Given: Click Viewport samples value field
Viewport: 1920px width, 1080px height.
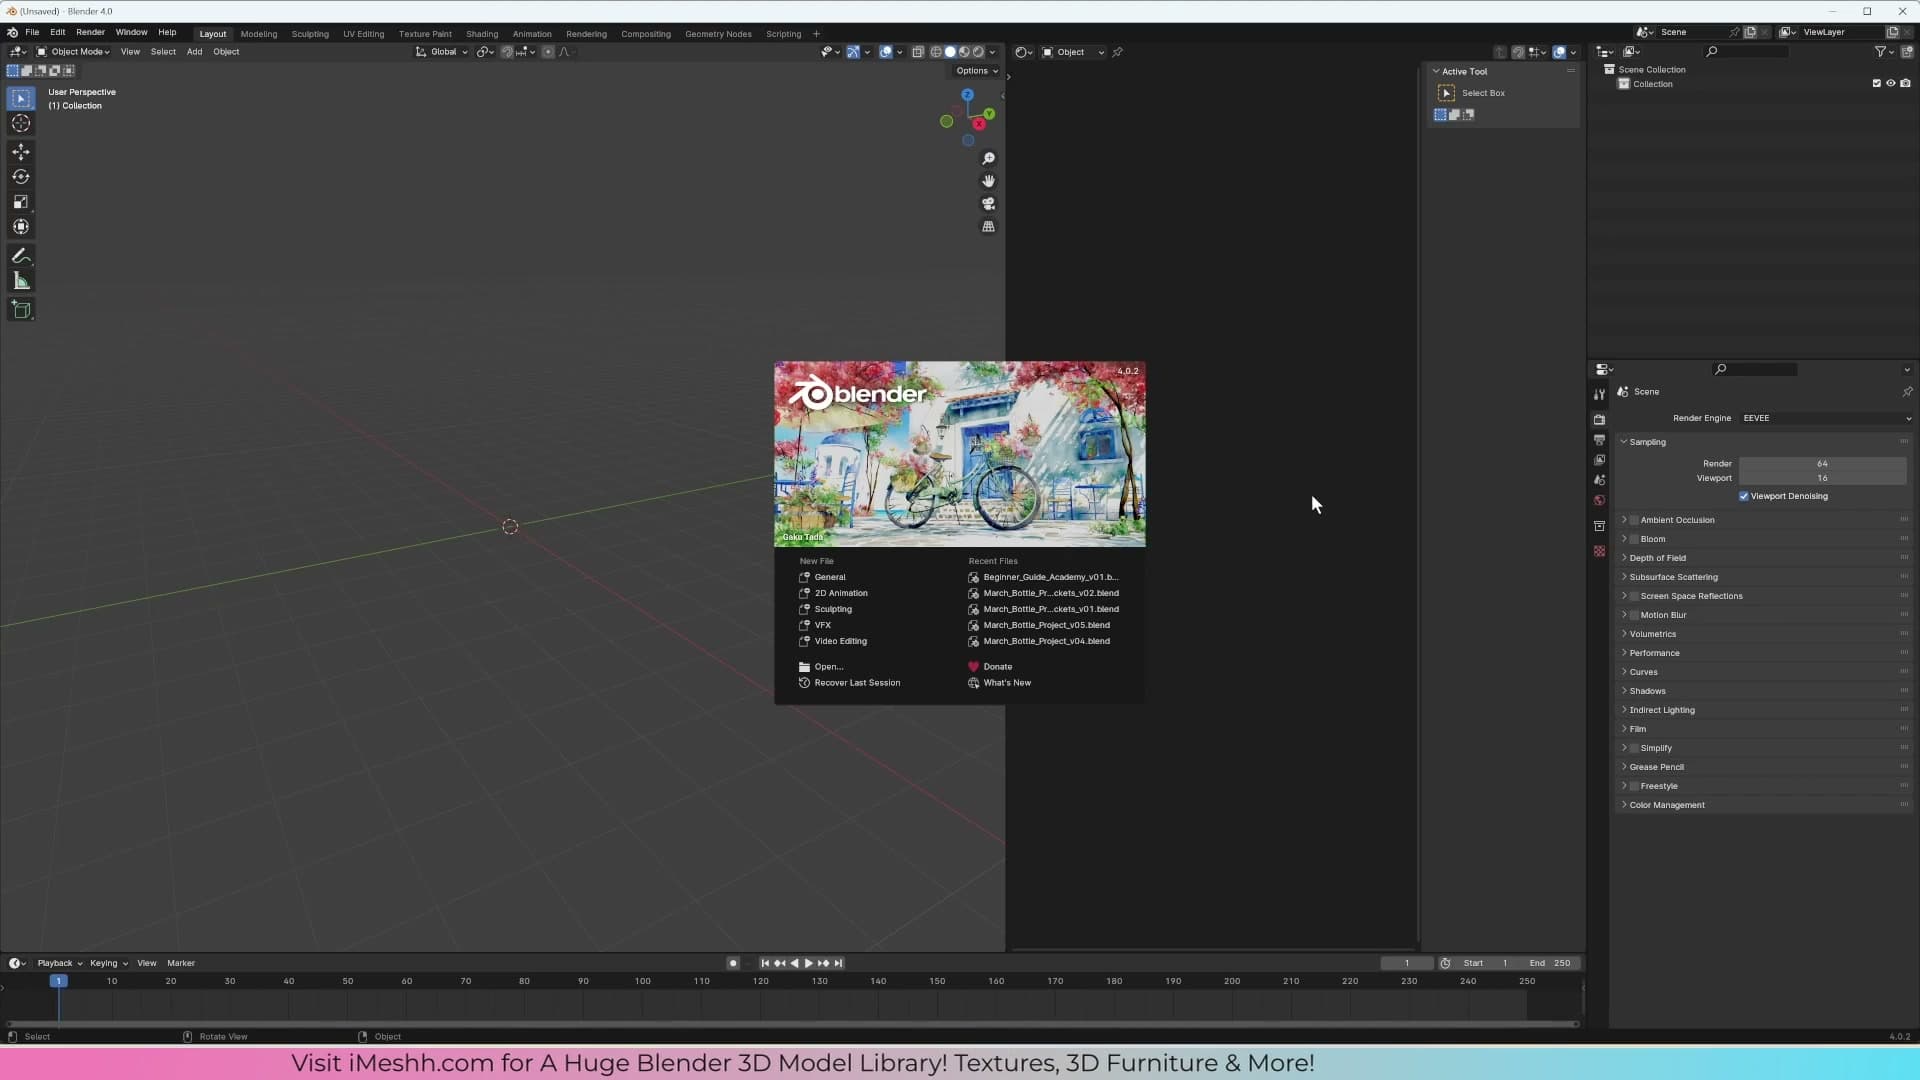Looking at the screenshot, I should [x=1822, y=478].
